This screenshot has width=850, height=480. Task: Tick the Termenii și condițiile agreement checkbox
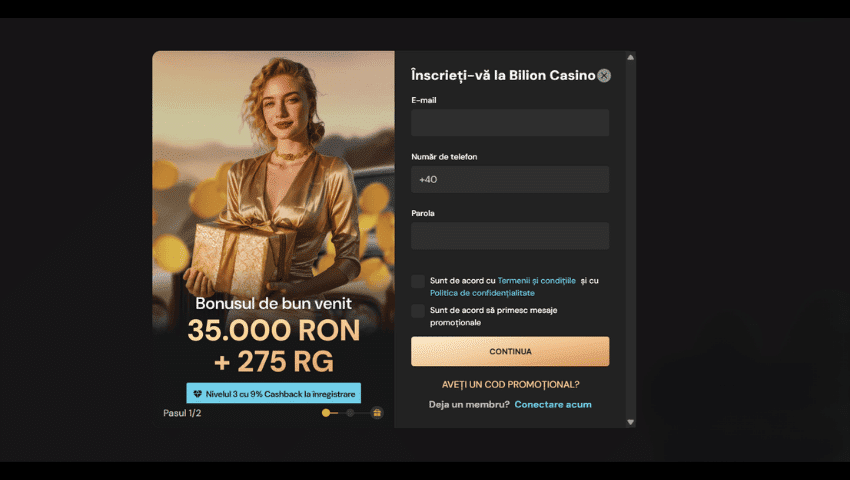[418, 281]
